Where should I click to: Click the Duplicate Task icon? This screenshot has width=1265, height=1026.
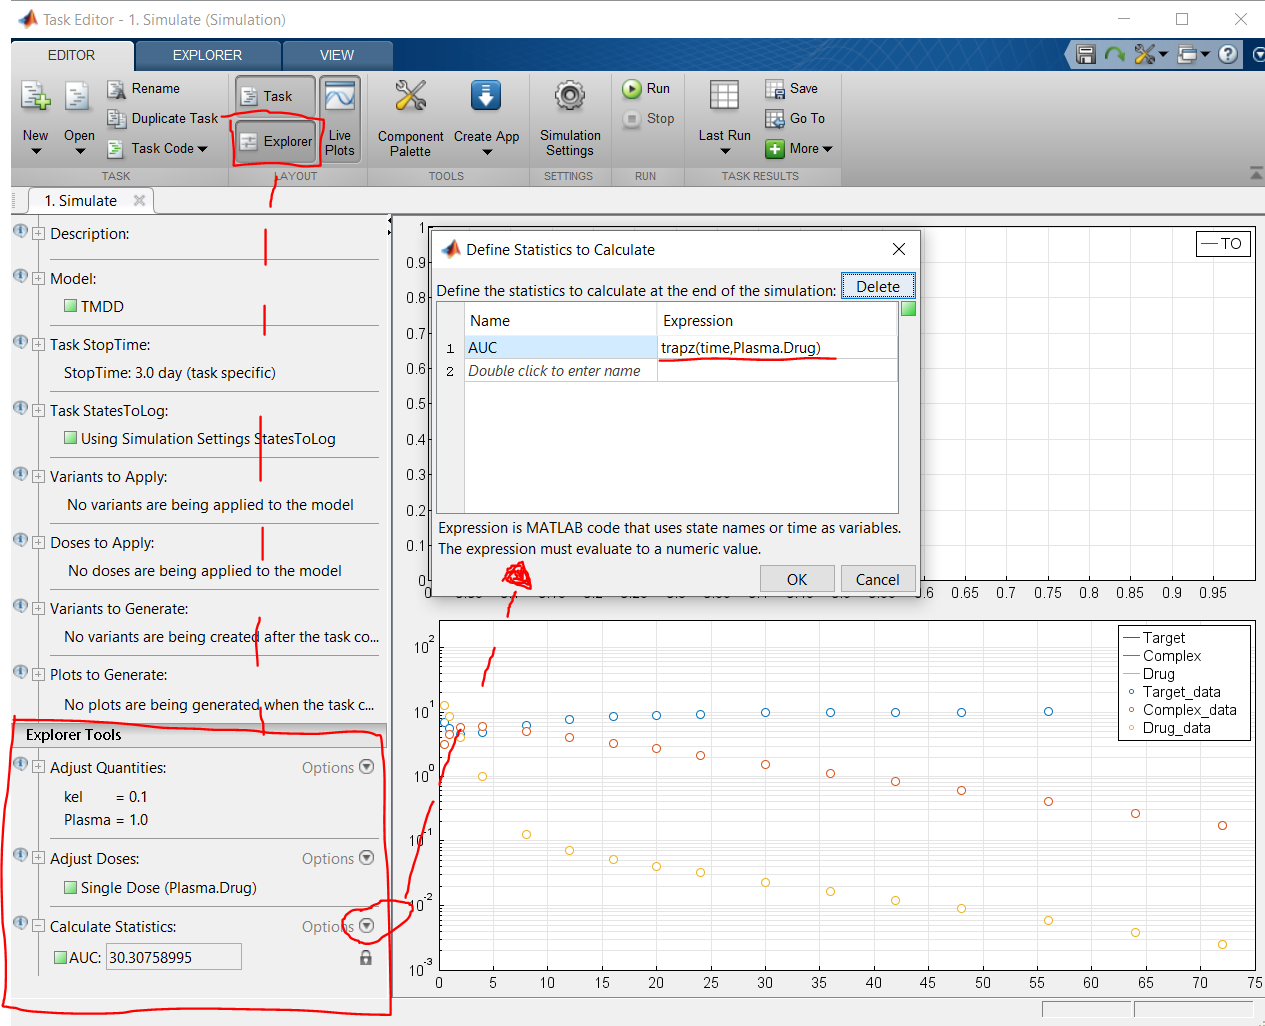click(116, 119)
